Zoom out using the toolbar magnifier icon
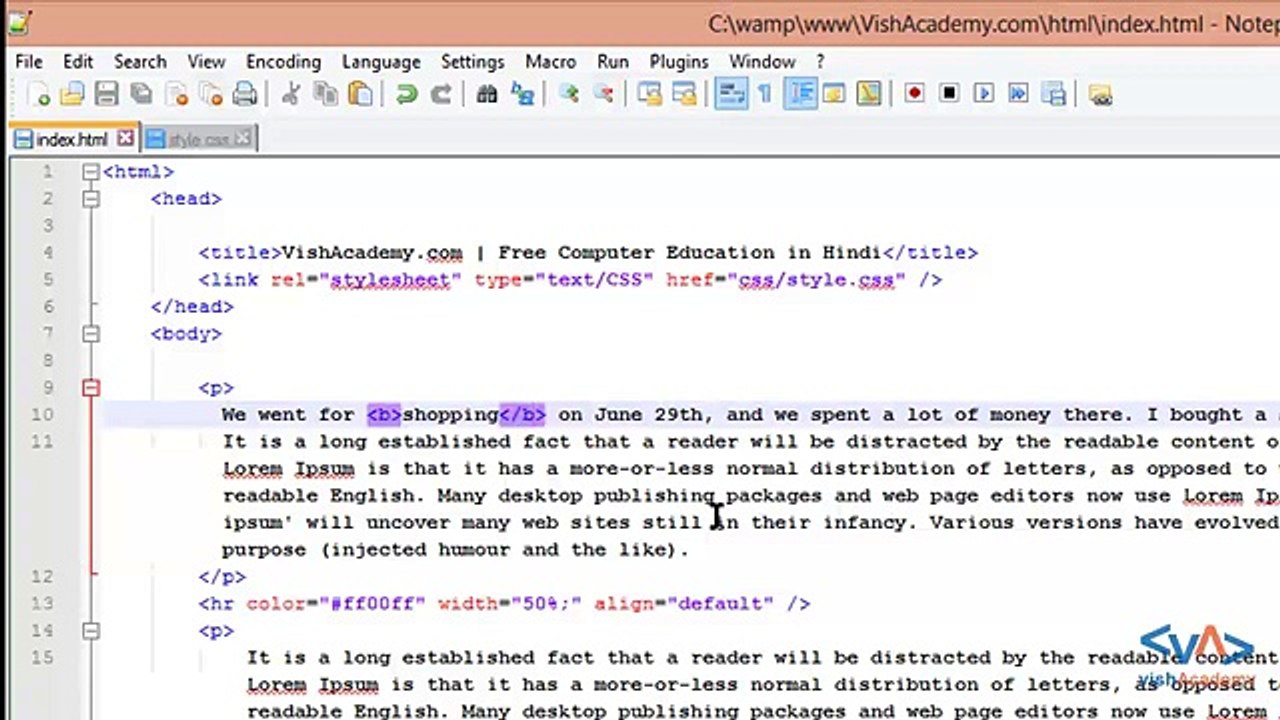This screenshot has width=1280, height=720. pyautogui.click(x=603, y=94)
